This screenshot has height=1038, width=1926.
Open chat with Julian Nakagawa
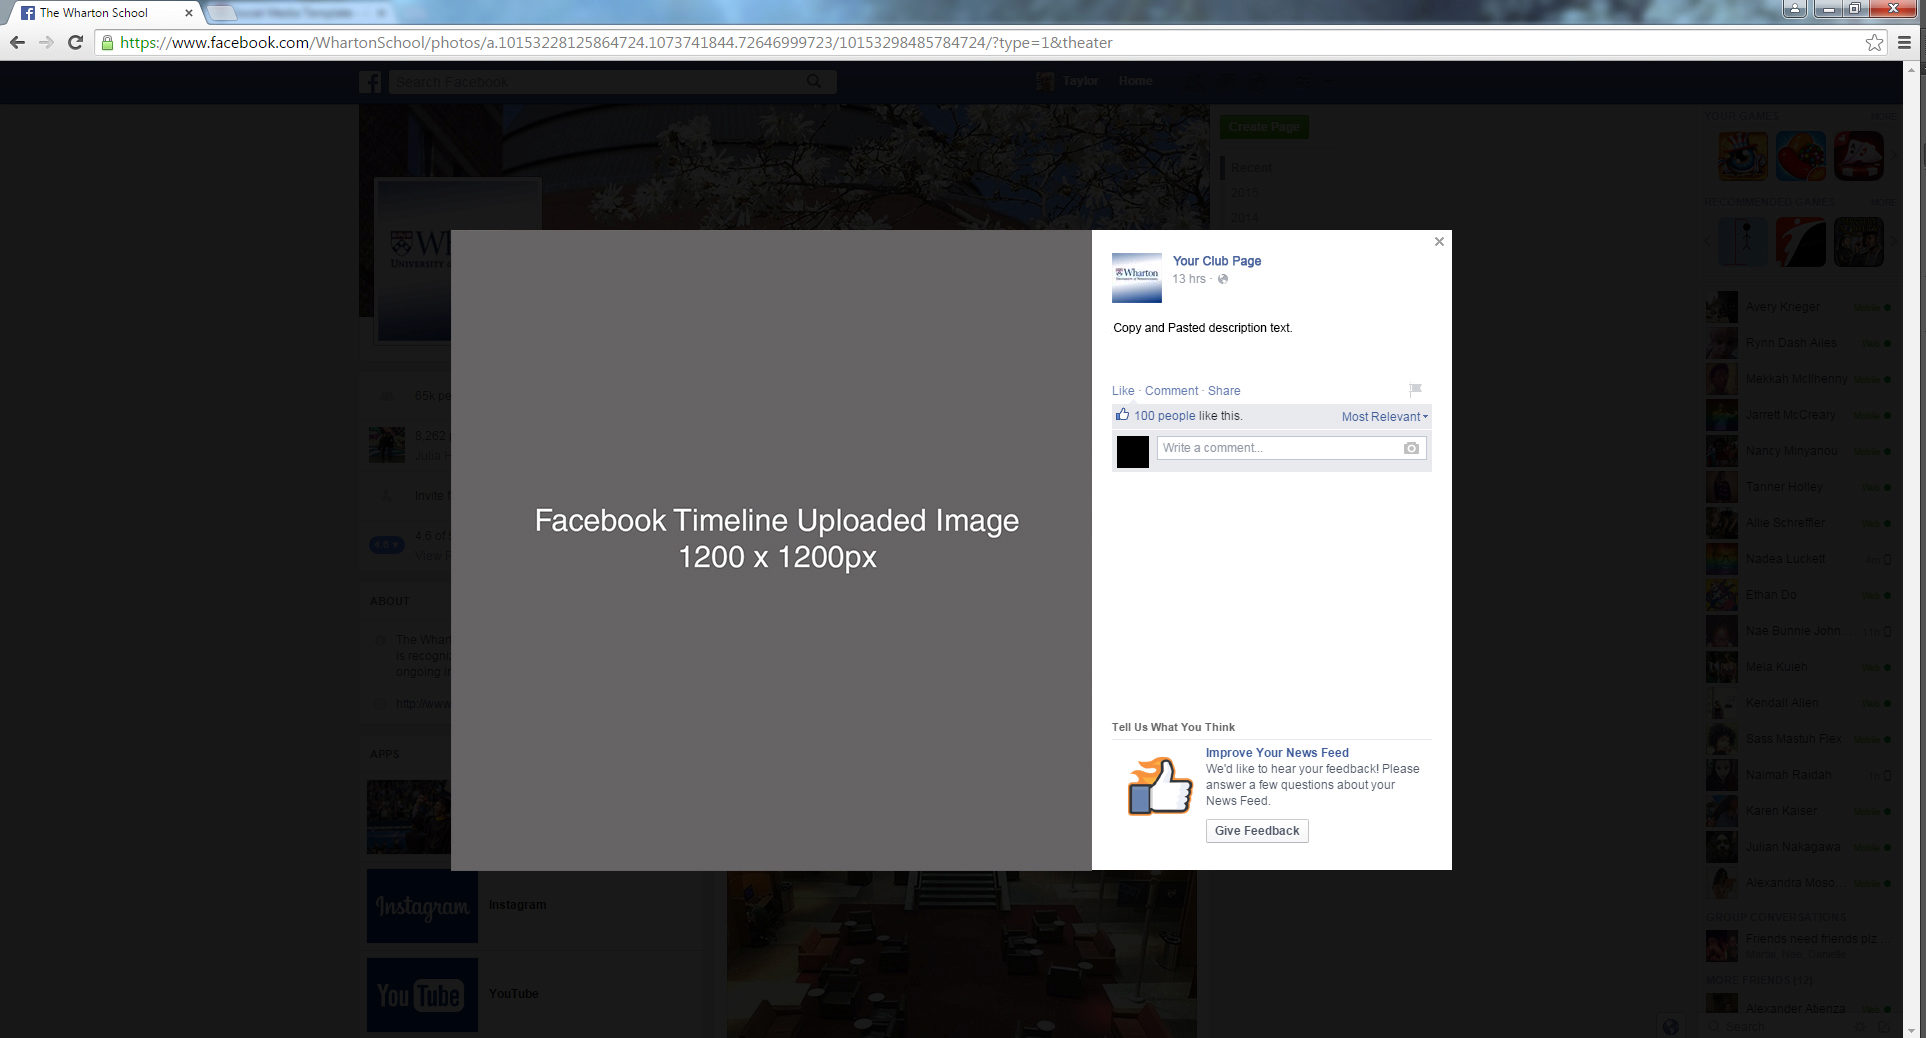(1800, 847)
